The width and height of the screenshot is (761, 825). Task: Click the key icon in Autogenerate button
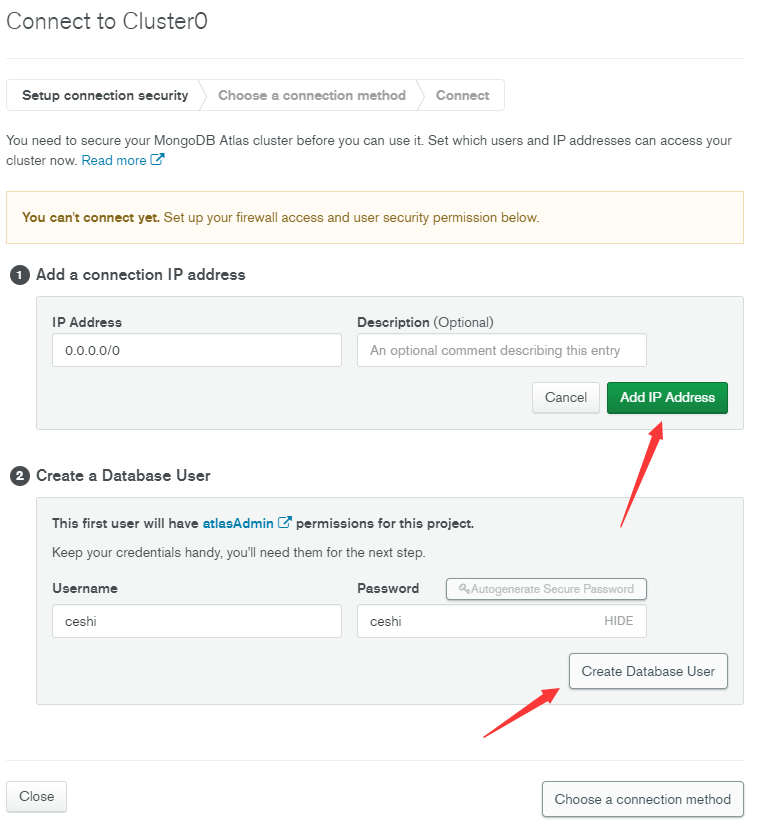point(464,588)
